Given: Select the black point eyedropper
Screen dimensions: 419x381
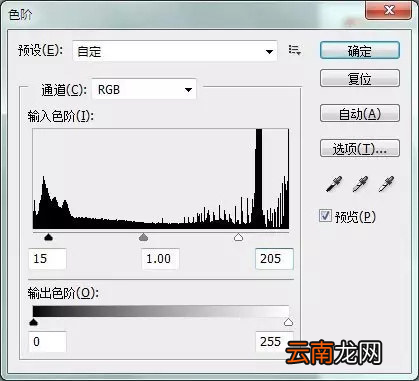Looking at the screenshot, I should click(334, 184).
